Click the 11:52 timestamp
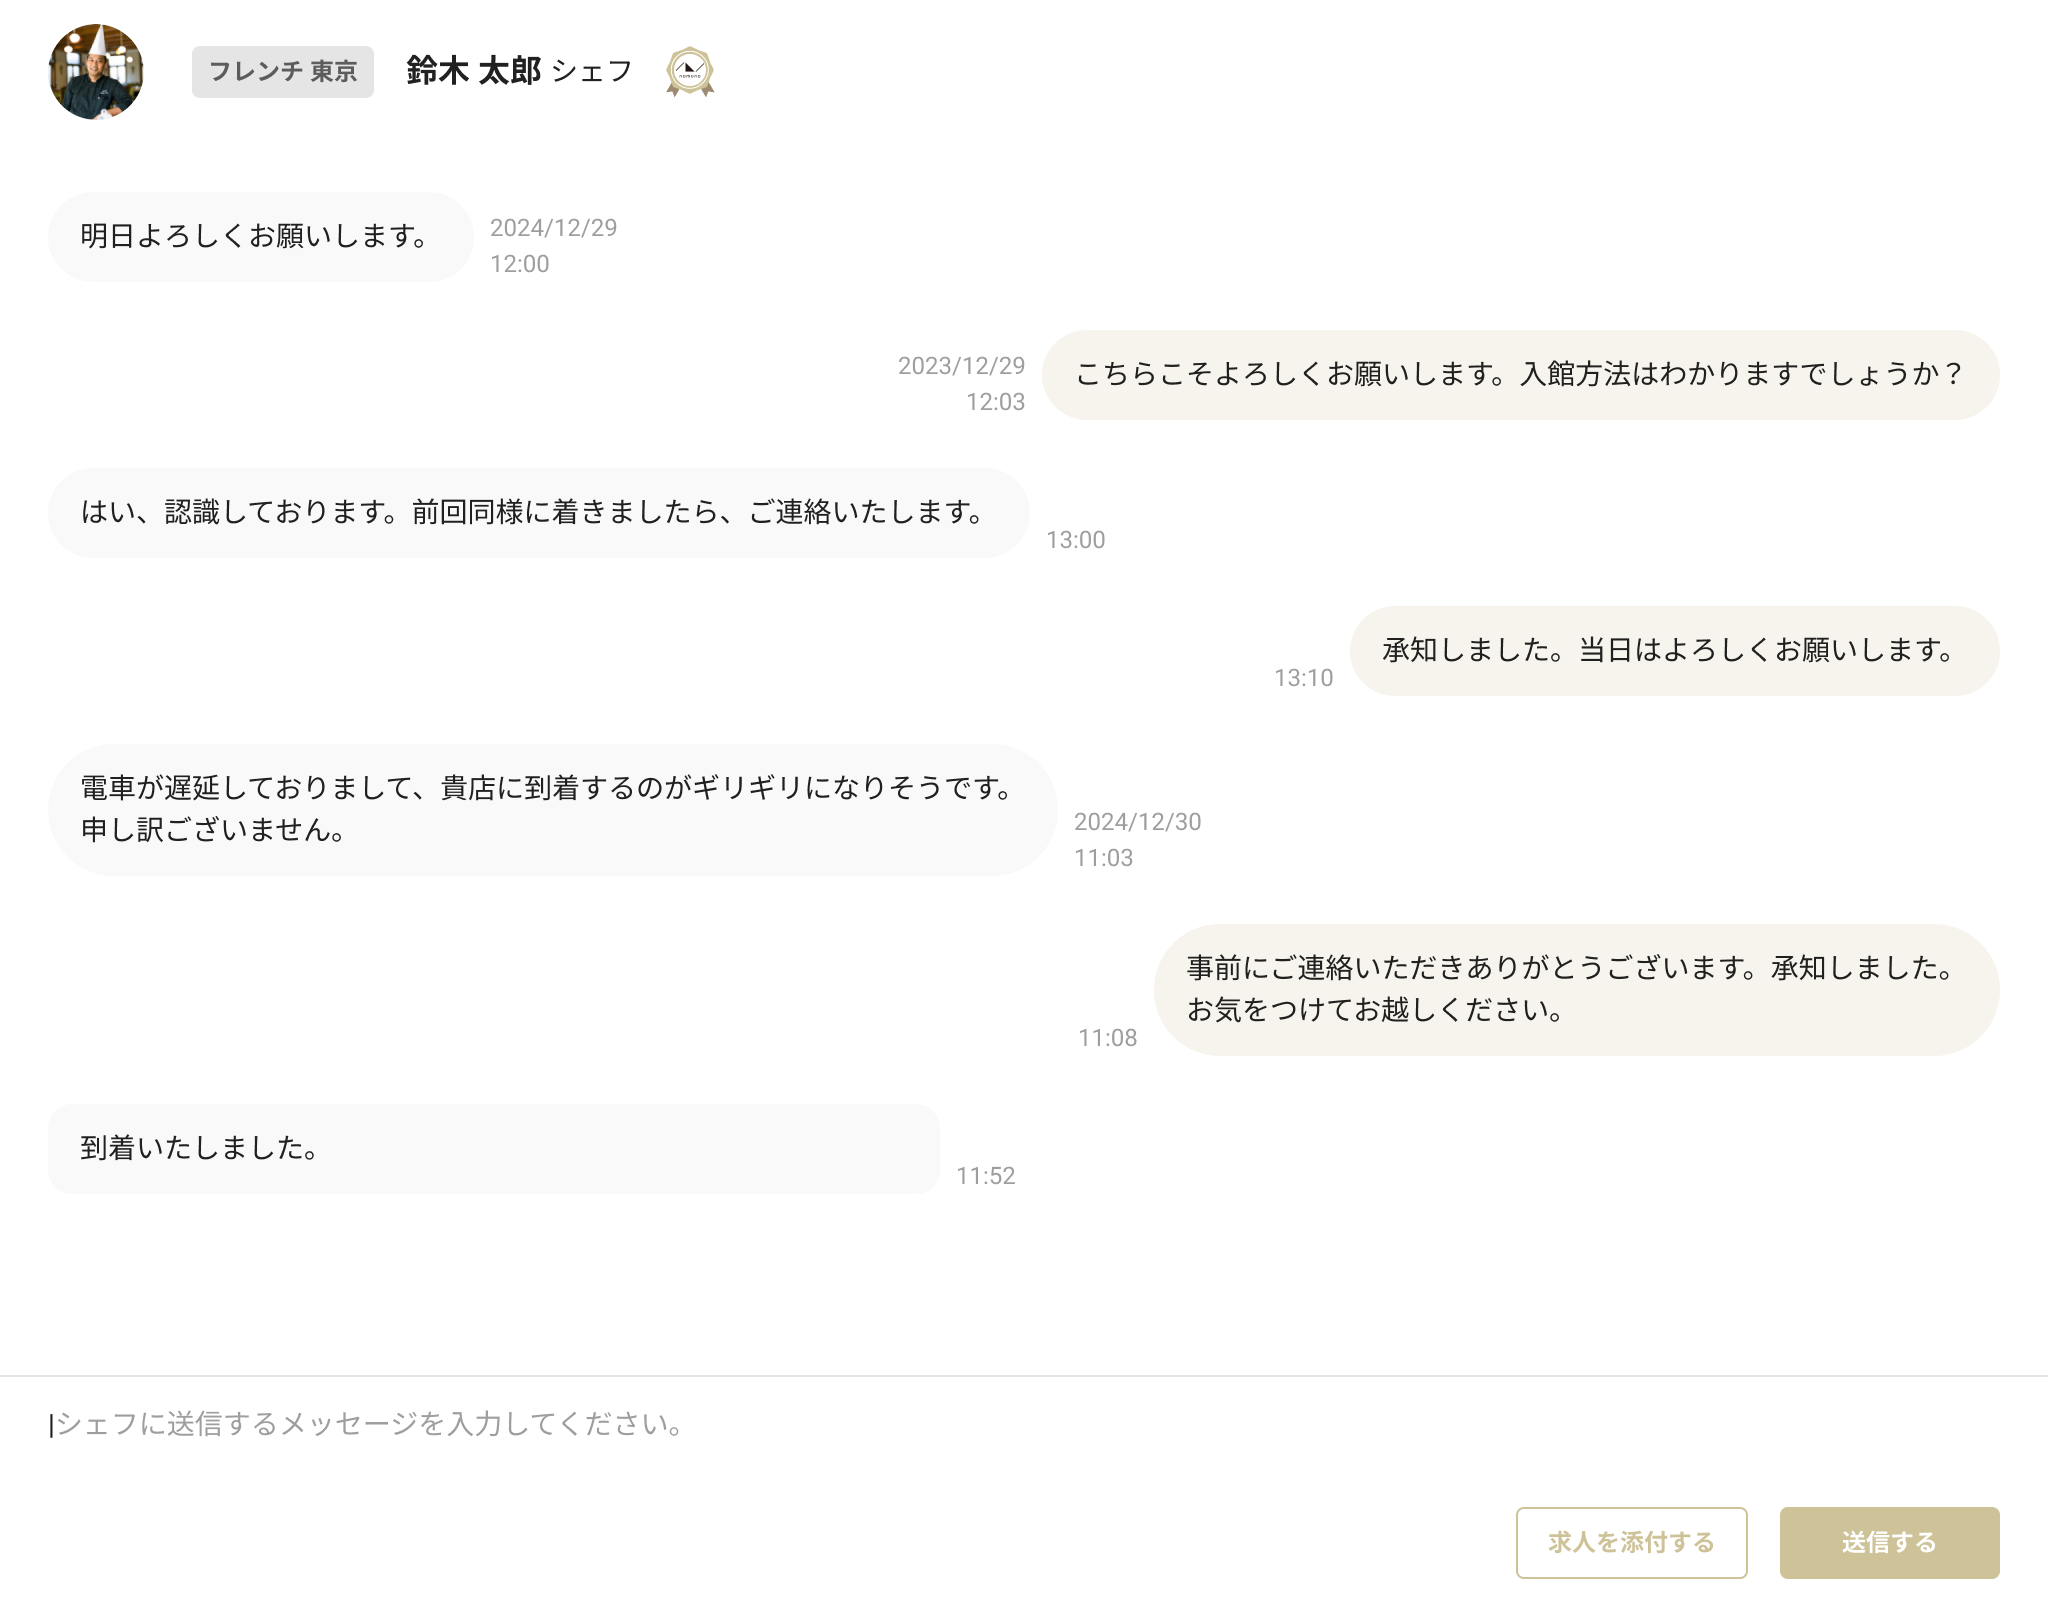The width and height of the screenshot is (2048, 1611). click(x=986, y=1177)
